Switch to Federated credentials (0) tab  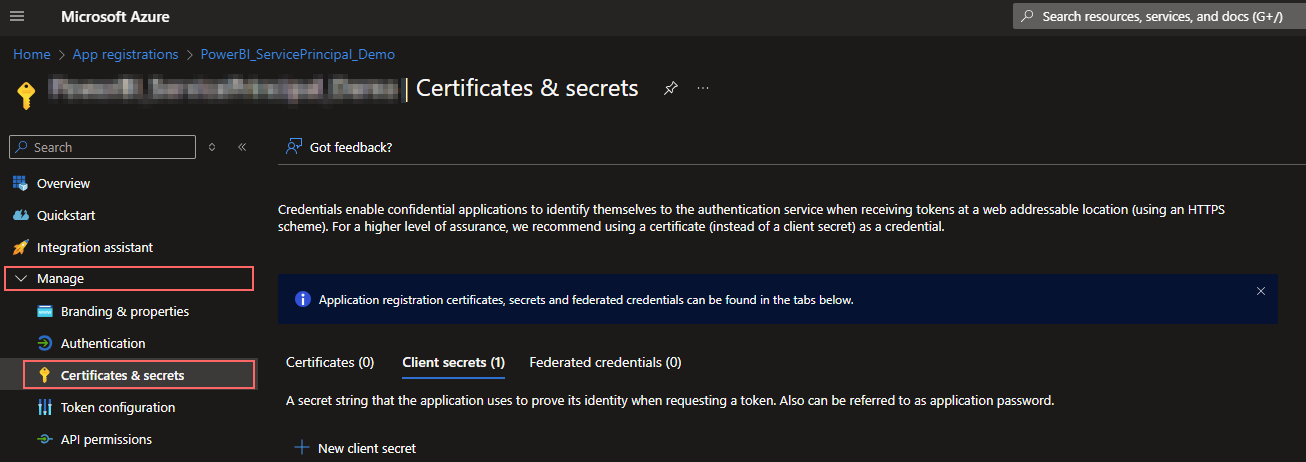coord(605,362)
